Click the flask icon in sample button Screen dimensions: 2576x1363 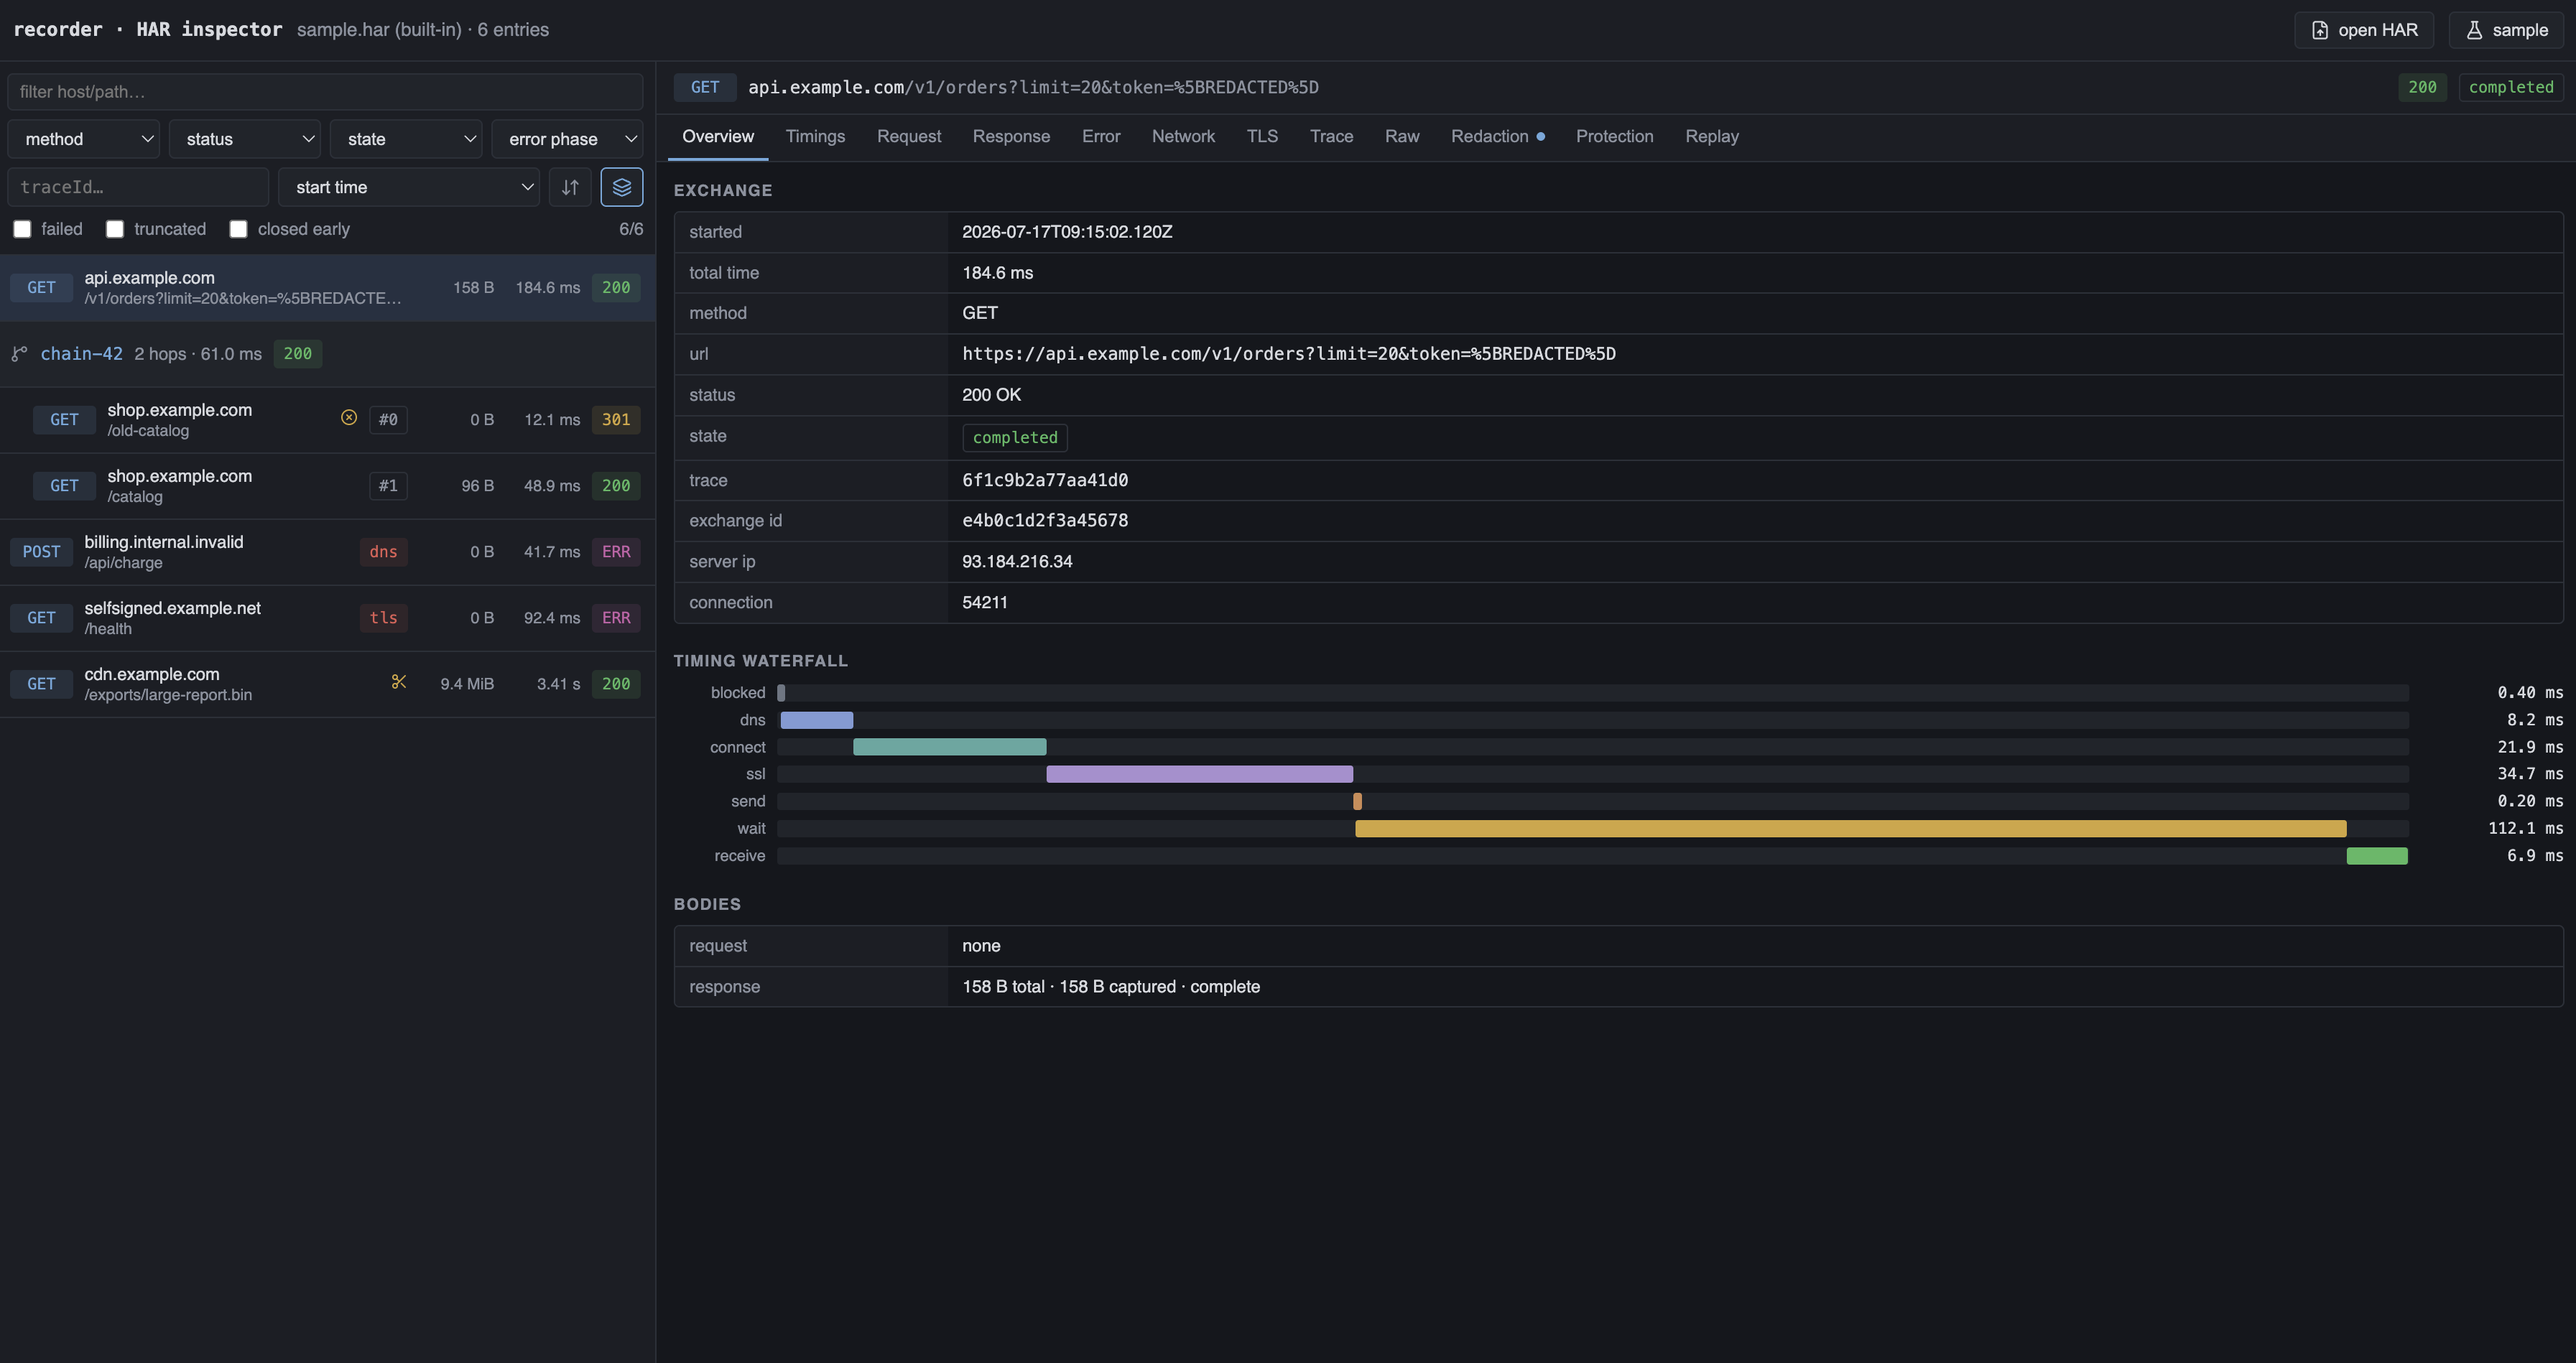click(x=2474, y=30)
